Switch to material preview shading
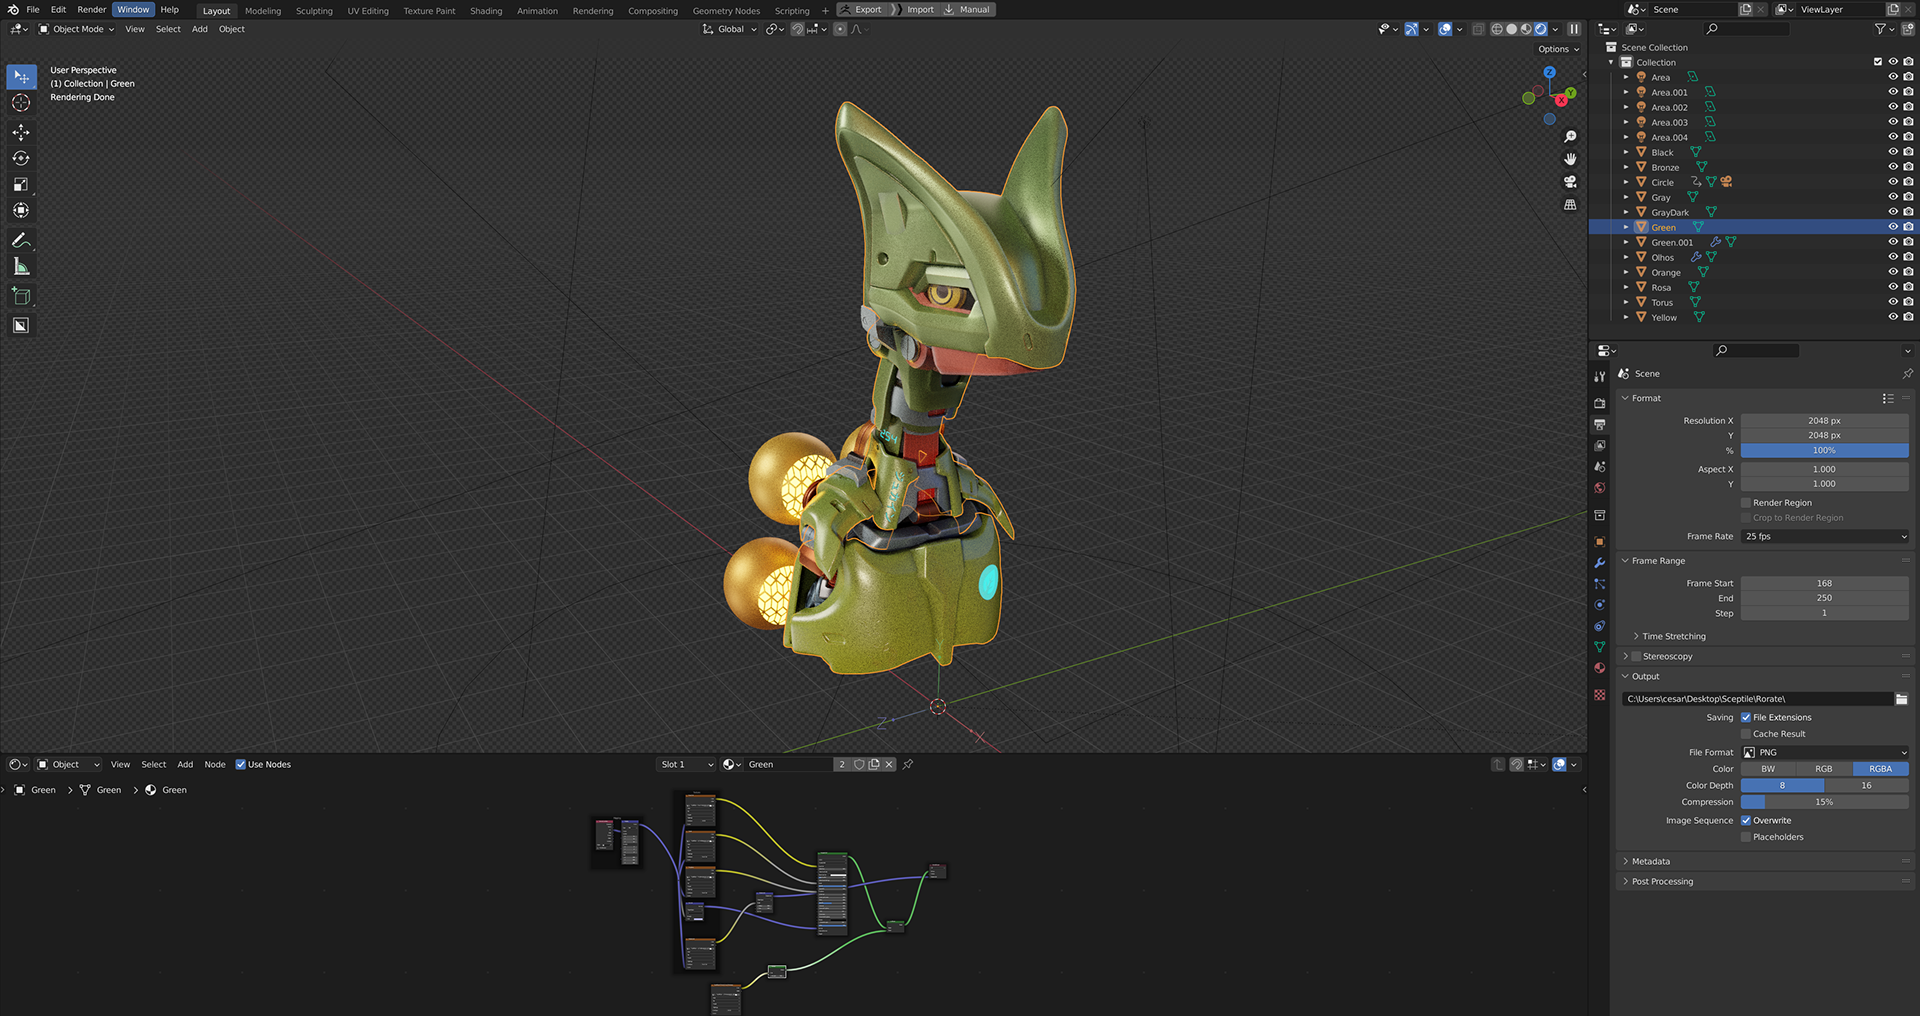 click(x=1526, y=29)
